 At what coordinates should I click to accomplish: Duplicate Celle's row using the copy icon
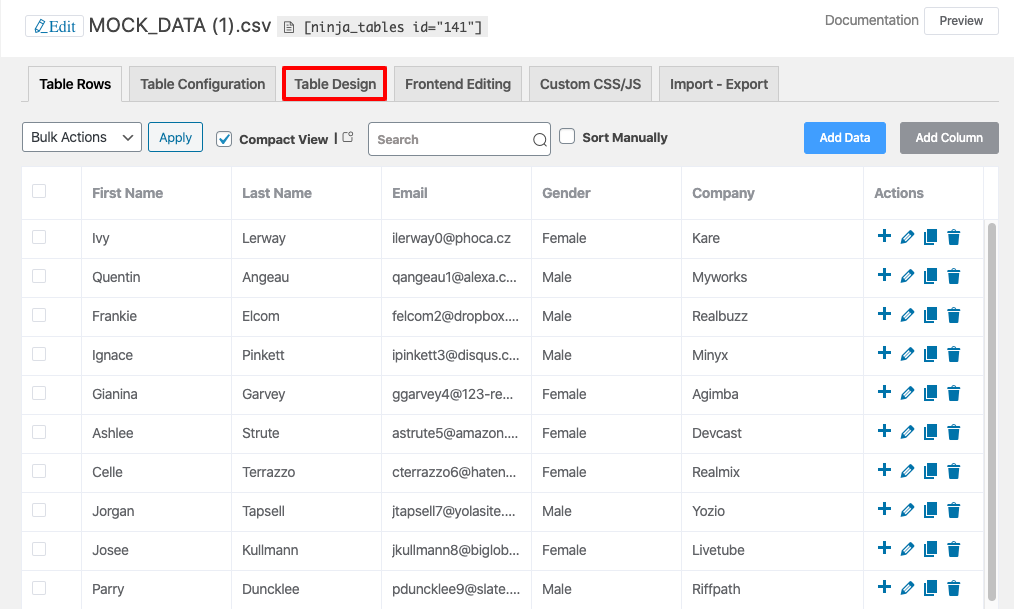(x=930, y=472)
